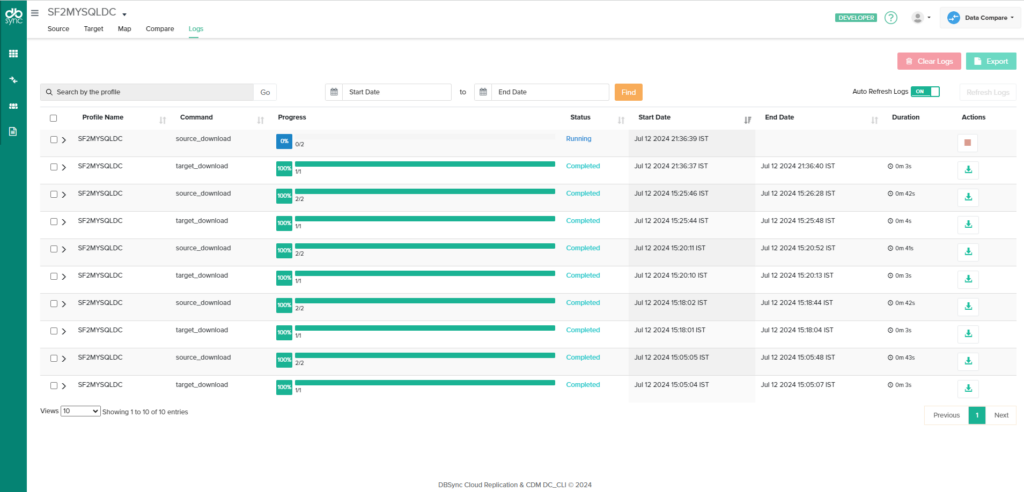Download log ended 15:20:13 IST
The height and width of the screenshot is (492, 1024).
point(968,280)
